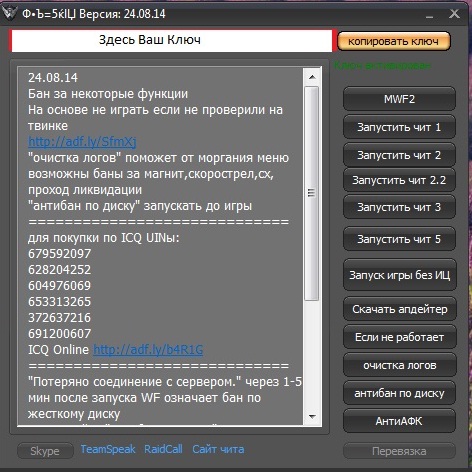Click the line «Бан за некоторые функции»
The image size is (472, 472).
[x=108, y=94]
